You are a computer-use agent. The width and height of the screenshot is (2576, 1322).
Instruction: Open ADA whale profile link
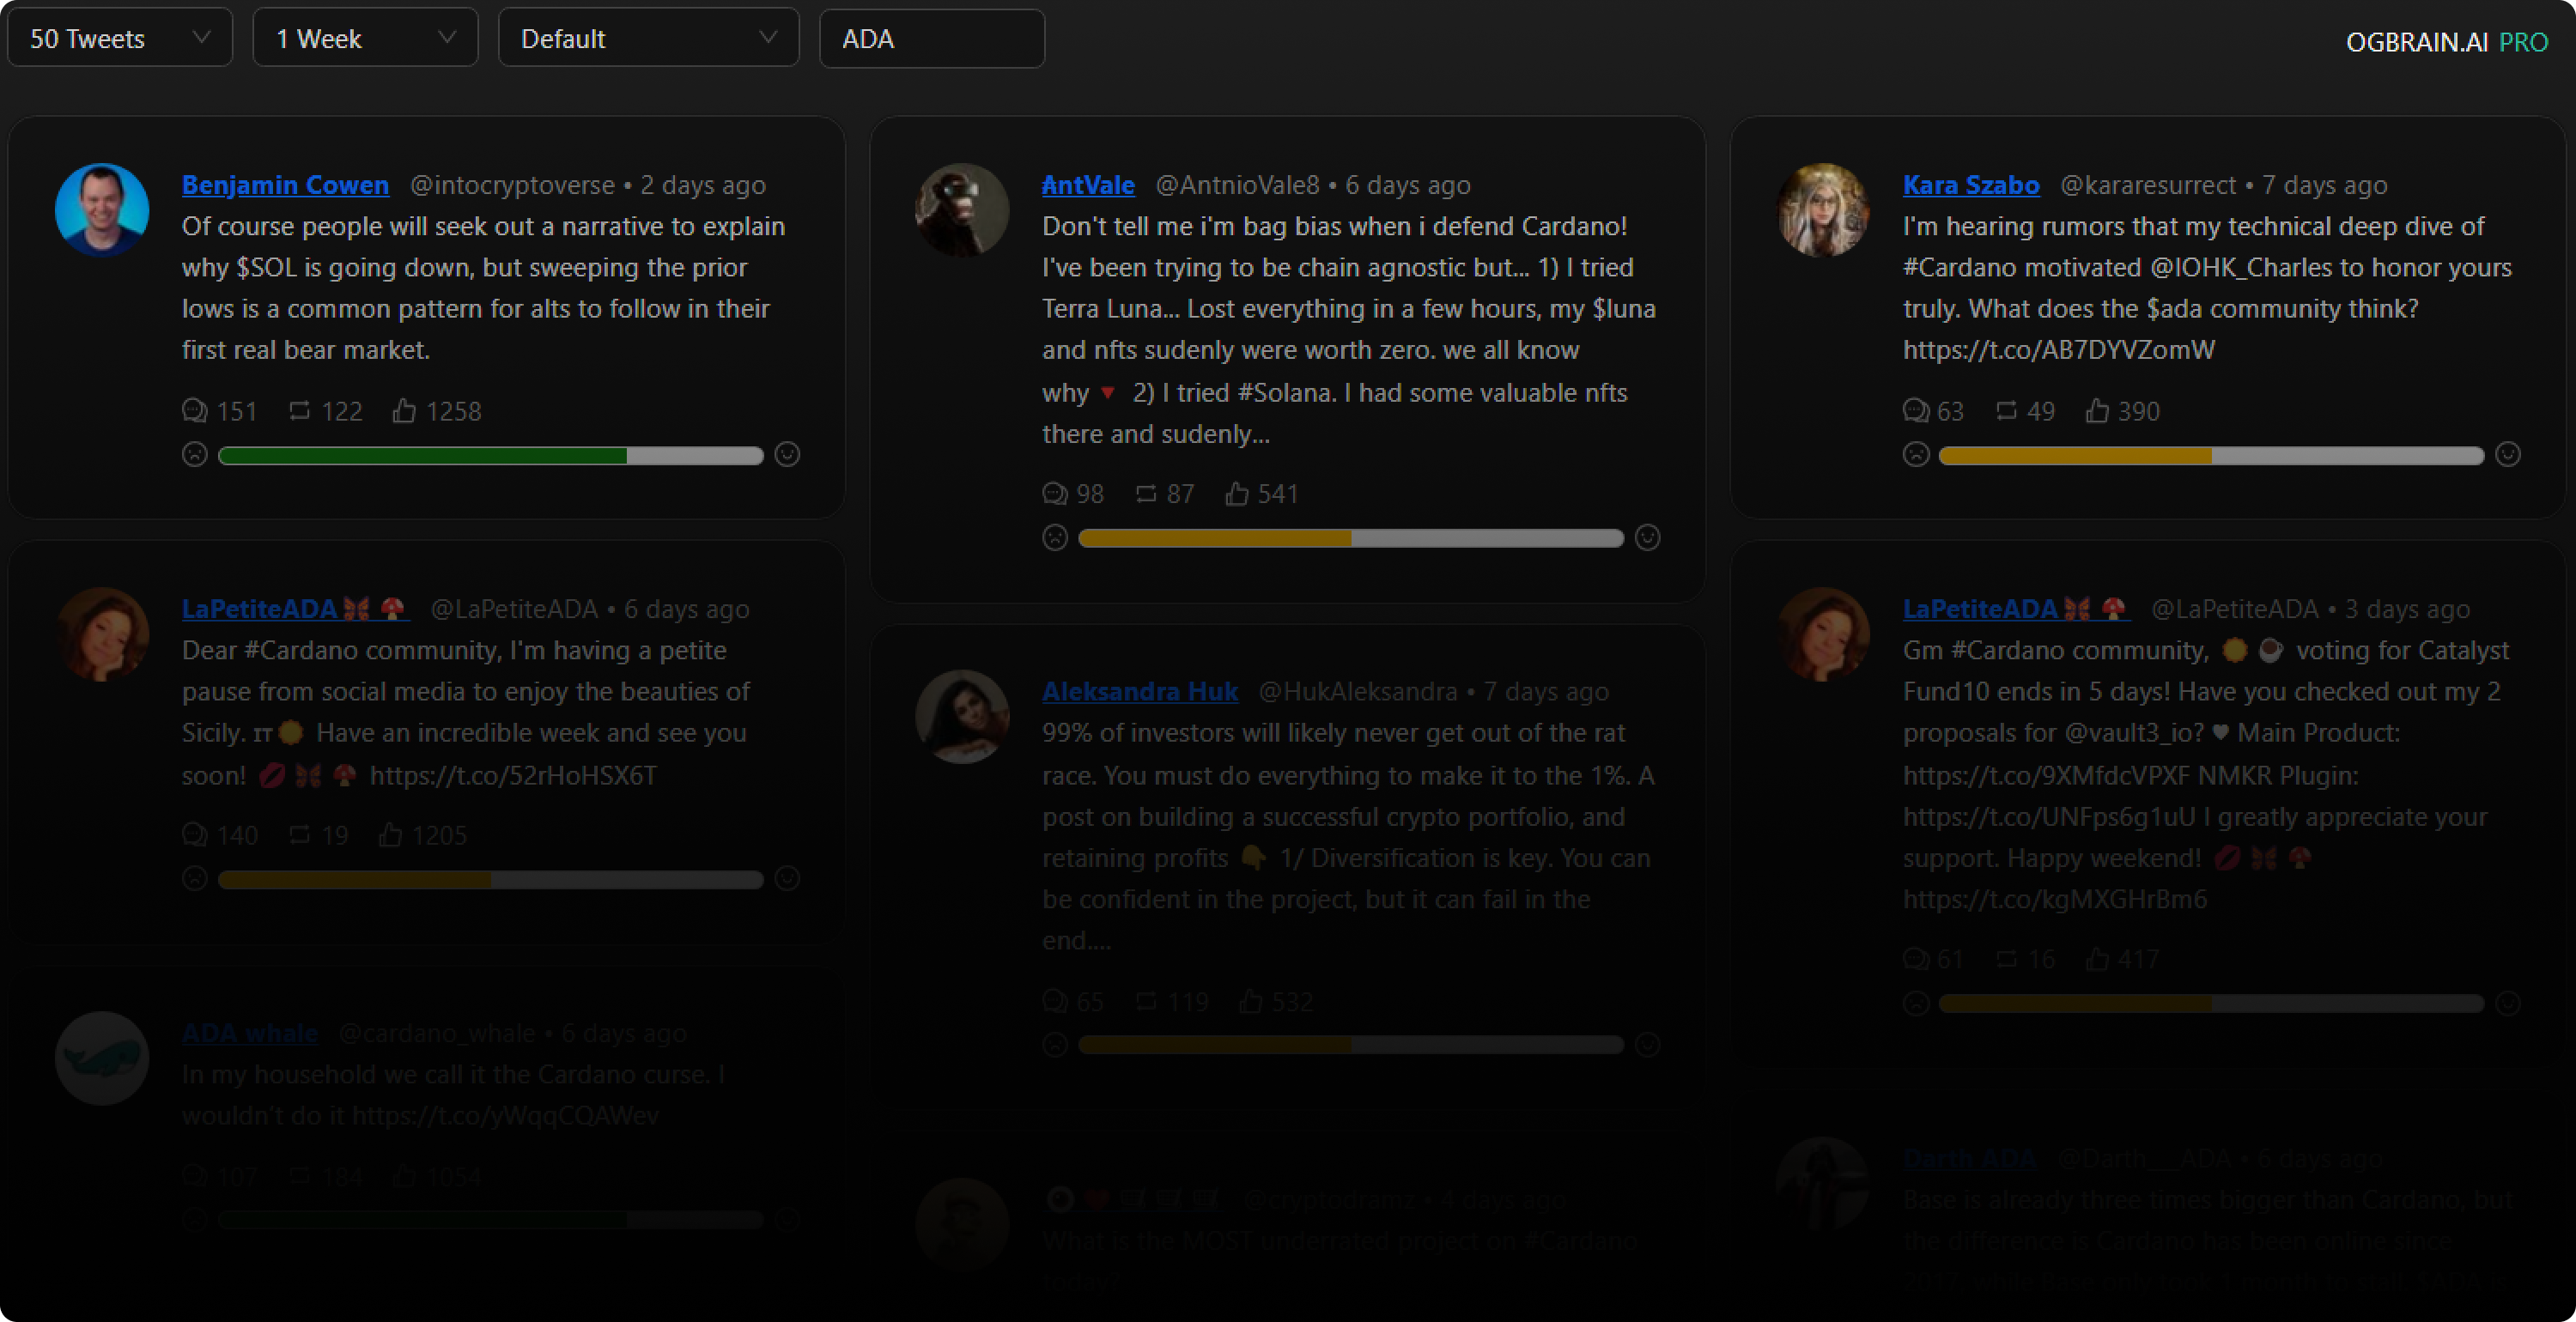tap(250, 1033)
